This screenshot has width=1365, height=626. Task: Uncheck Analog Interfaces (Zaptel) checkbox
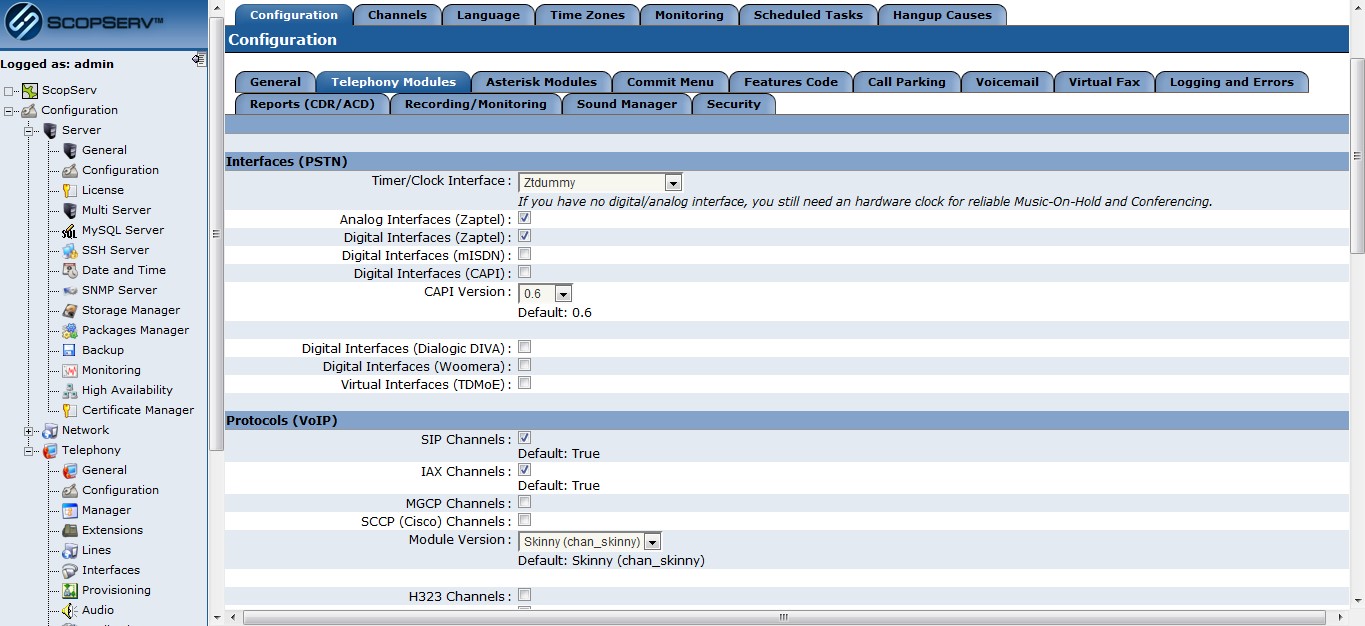pyautogui.click(x=524, y=218)
